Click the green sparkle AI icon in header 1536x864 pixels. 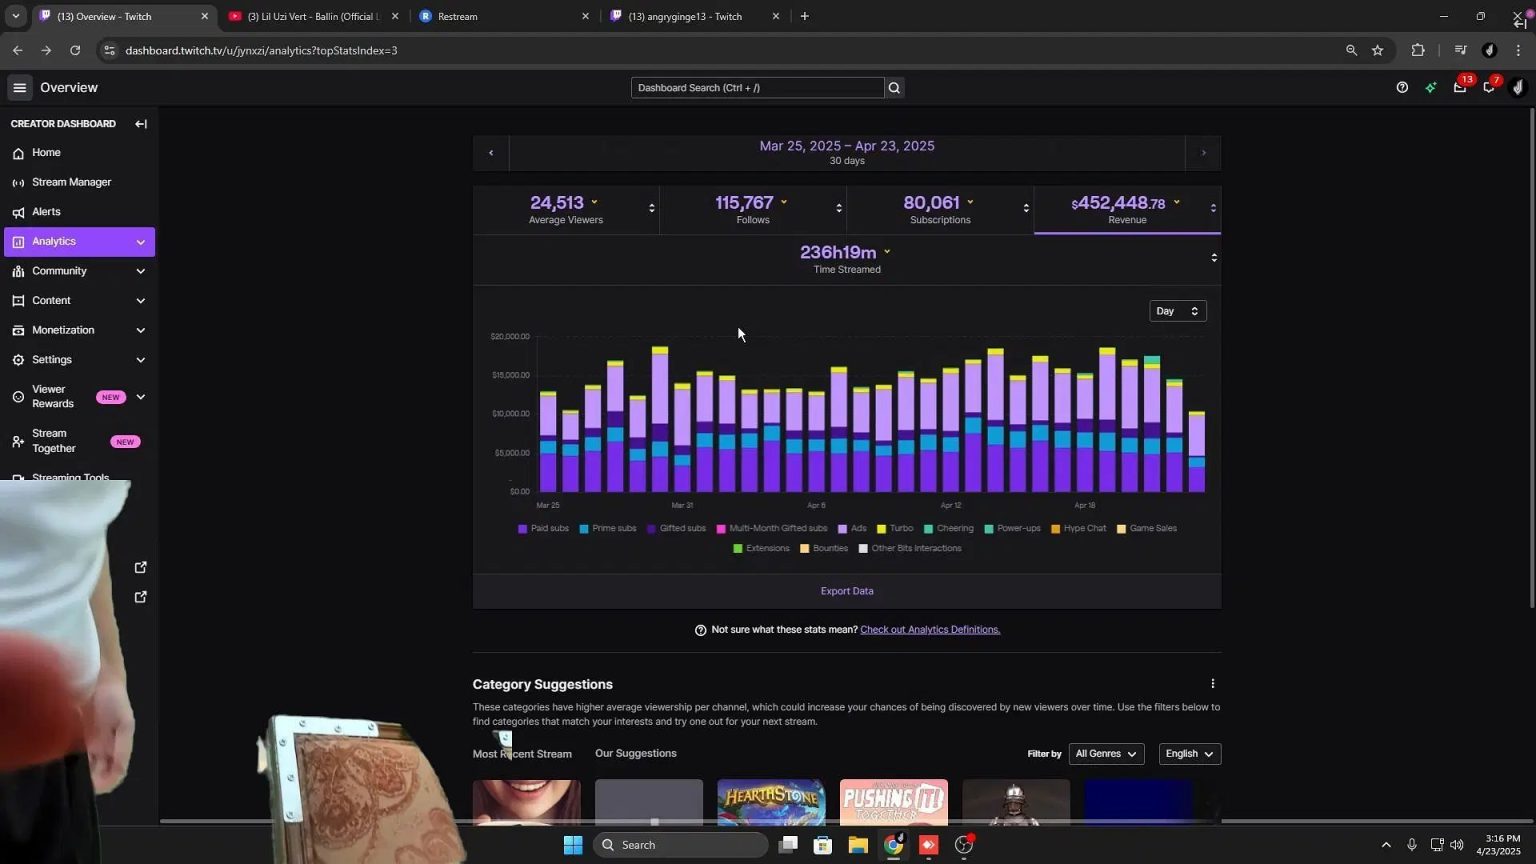click(1430, 87)
